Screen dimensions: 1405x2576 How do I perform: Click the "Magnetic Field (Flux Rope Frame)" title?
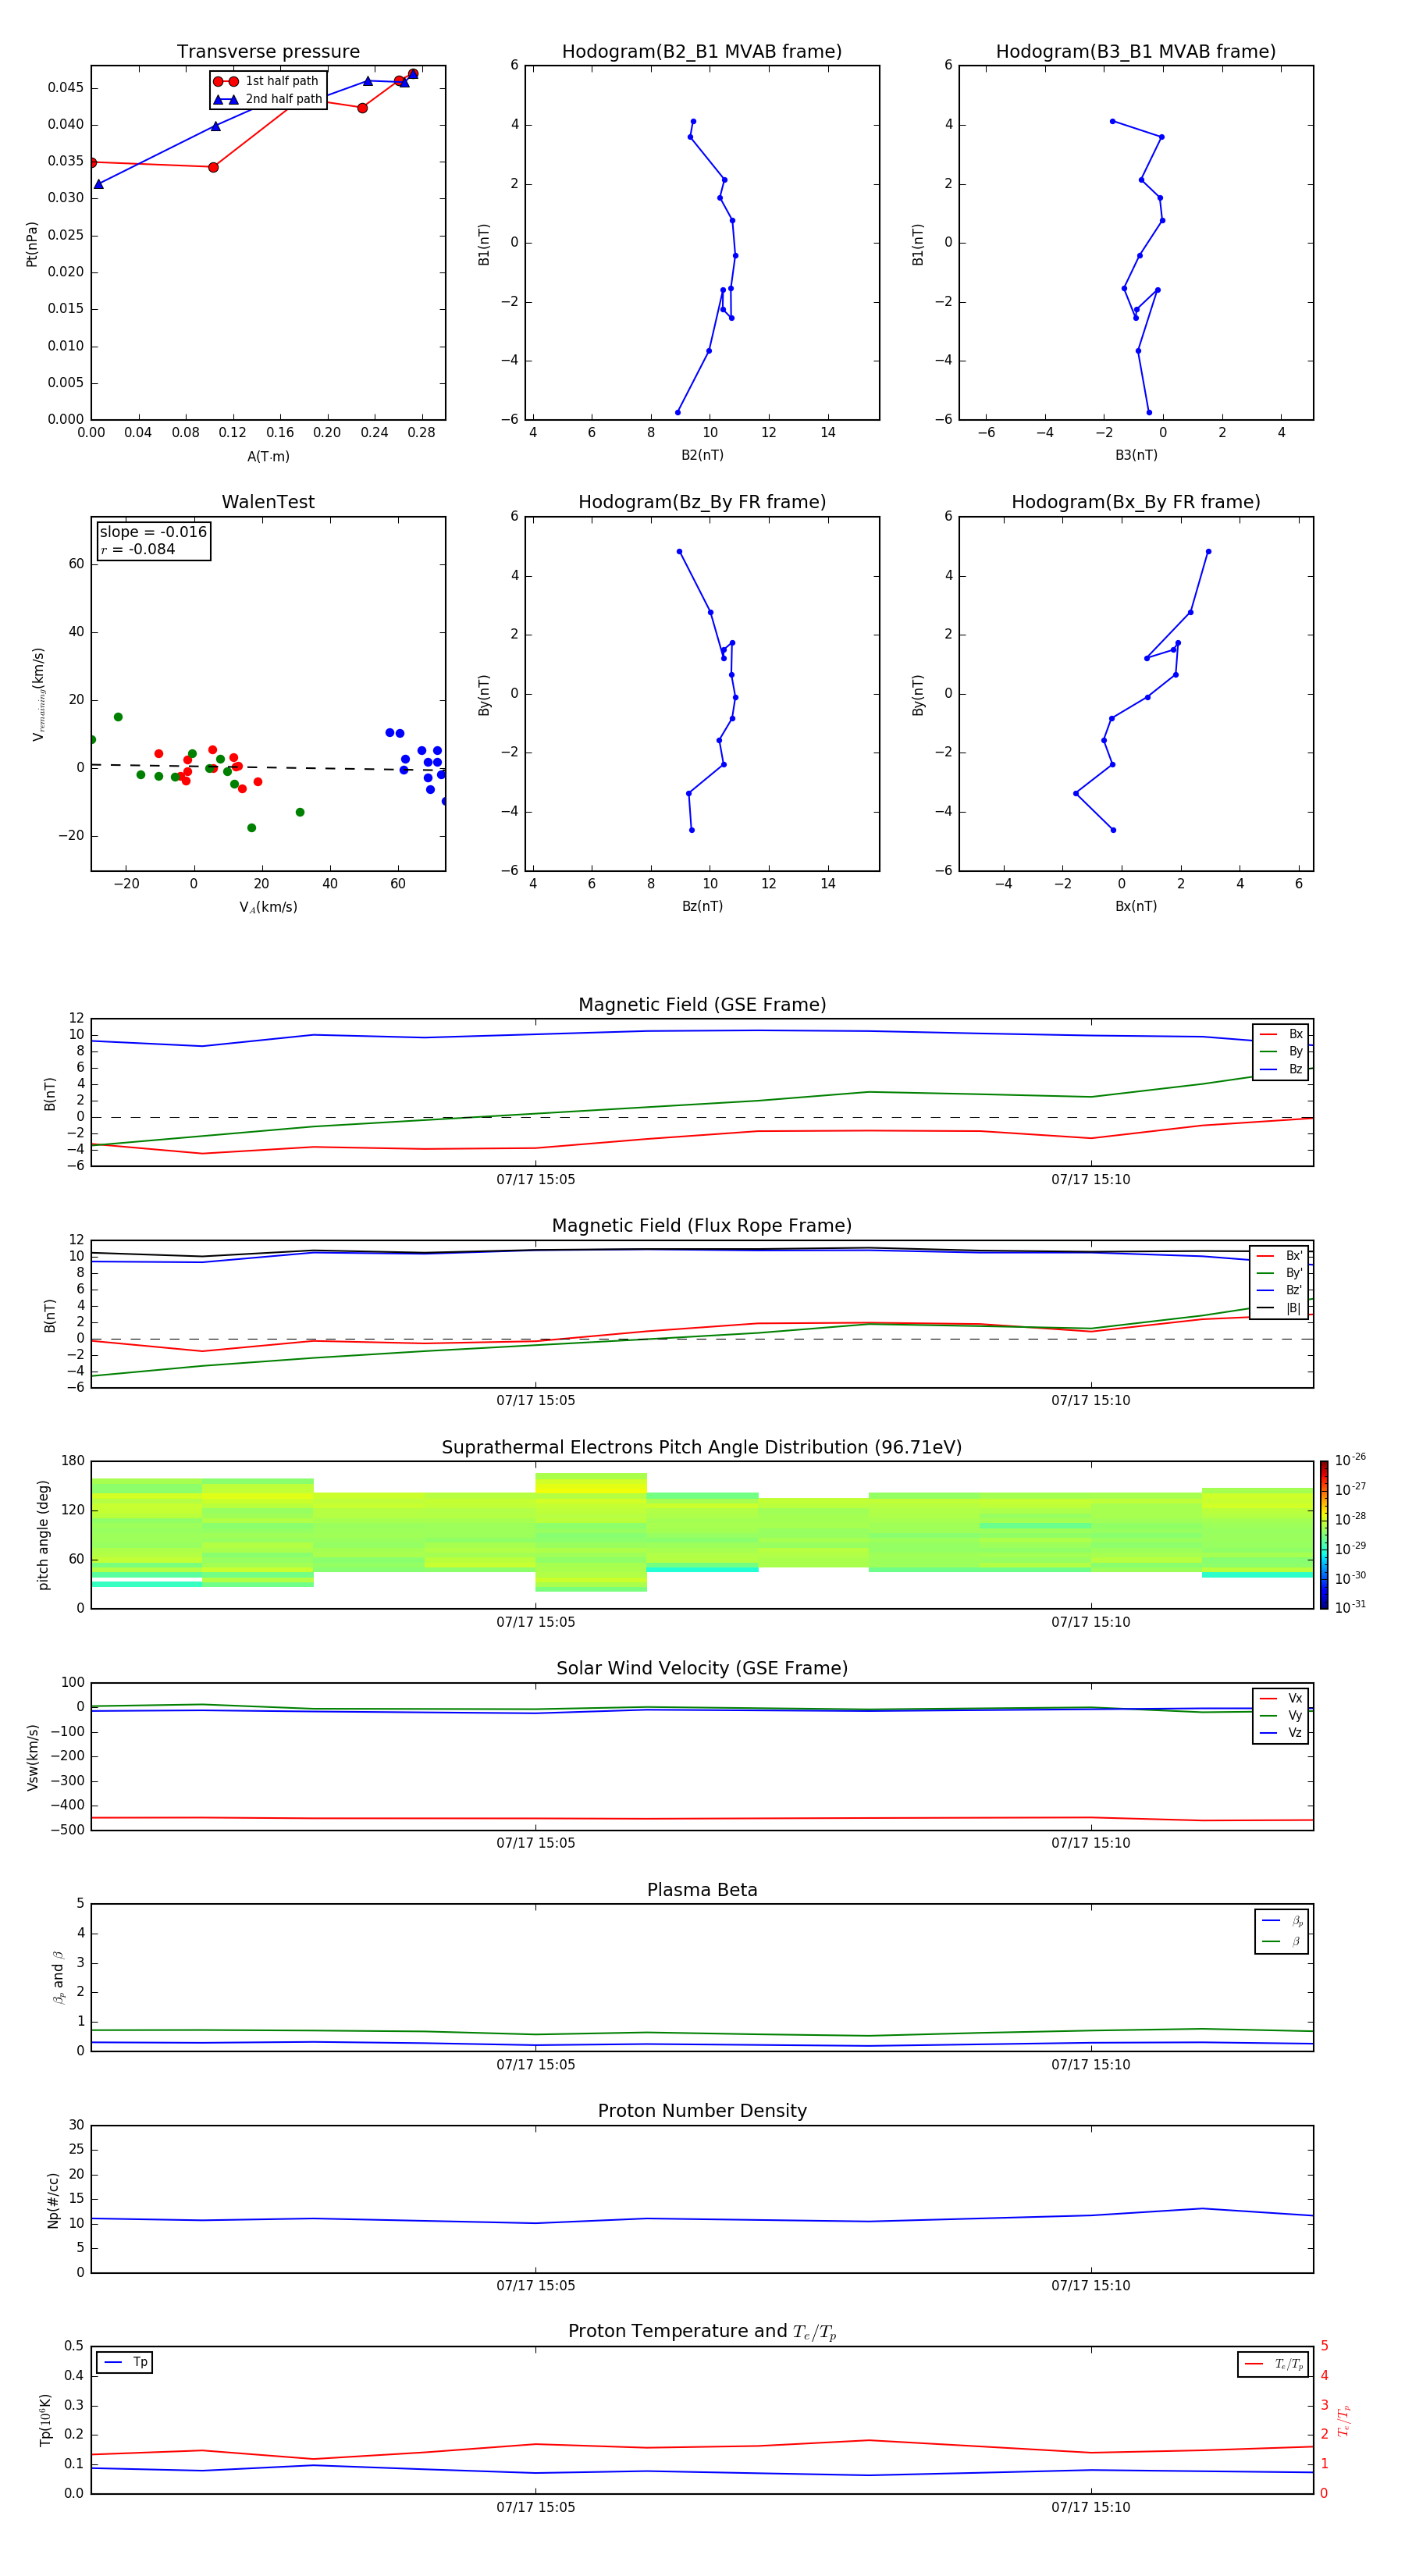[702, 1226]
